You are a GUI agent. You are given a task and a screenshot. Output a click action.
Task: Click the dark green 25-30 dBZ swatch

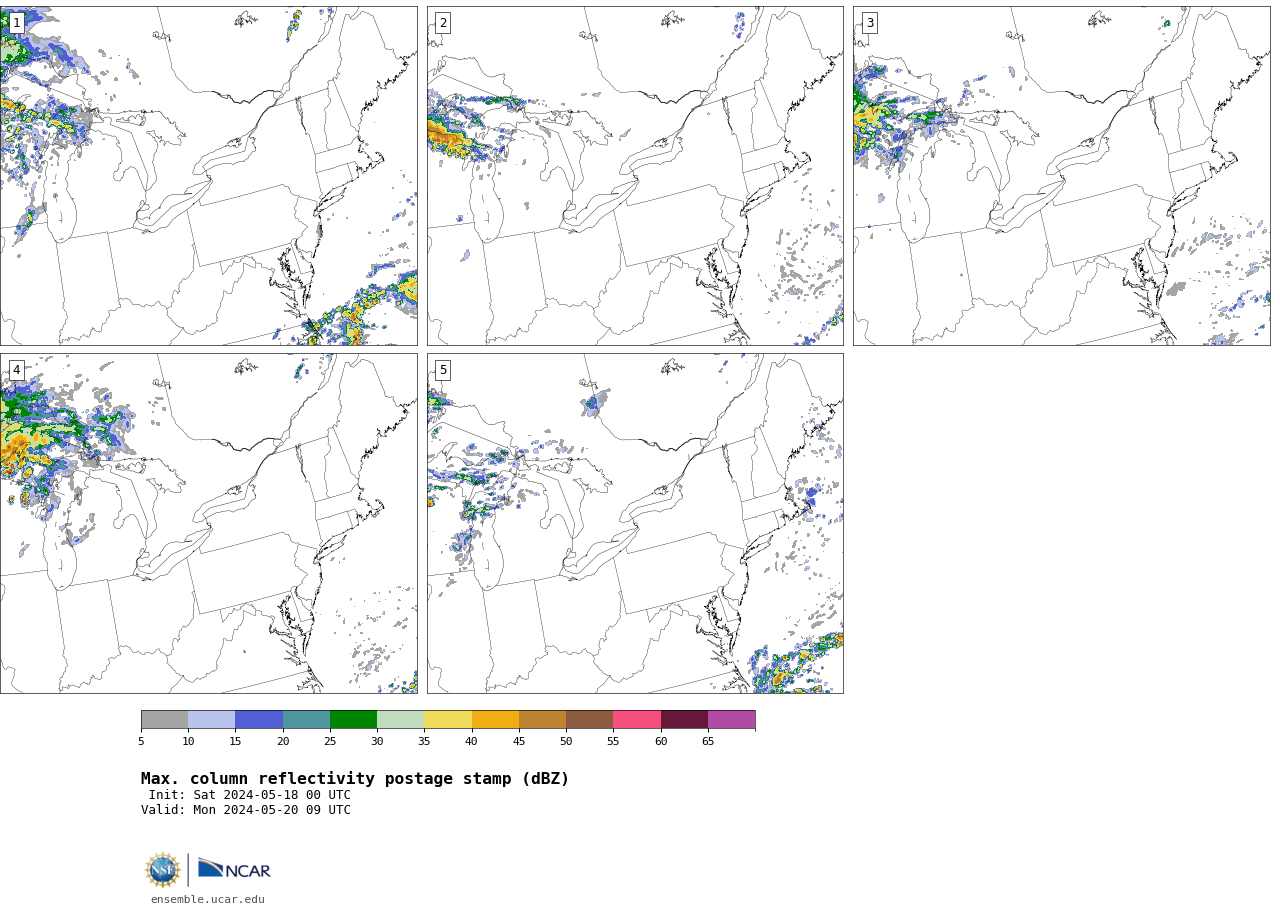[x=353, y=720]
